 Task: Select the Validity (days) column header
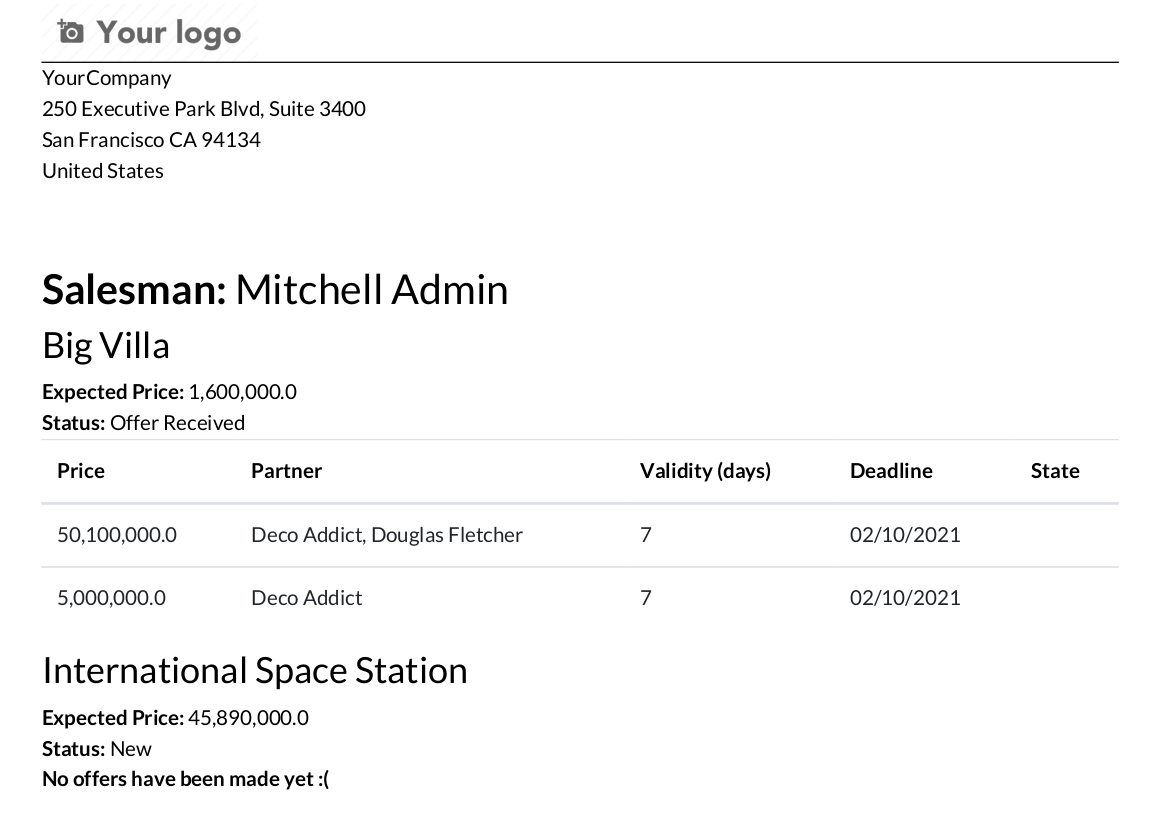pyautogui.click(x=705, y=470)
